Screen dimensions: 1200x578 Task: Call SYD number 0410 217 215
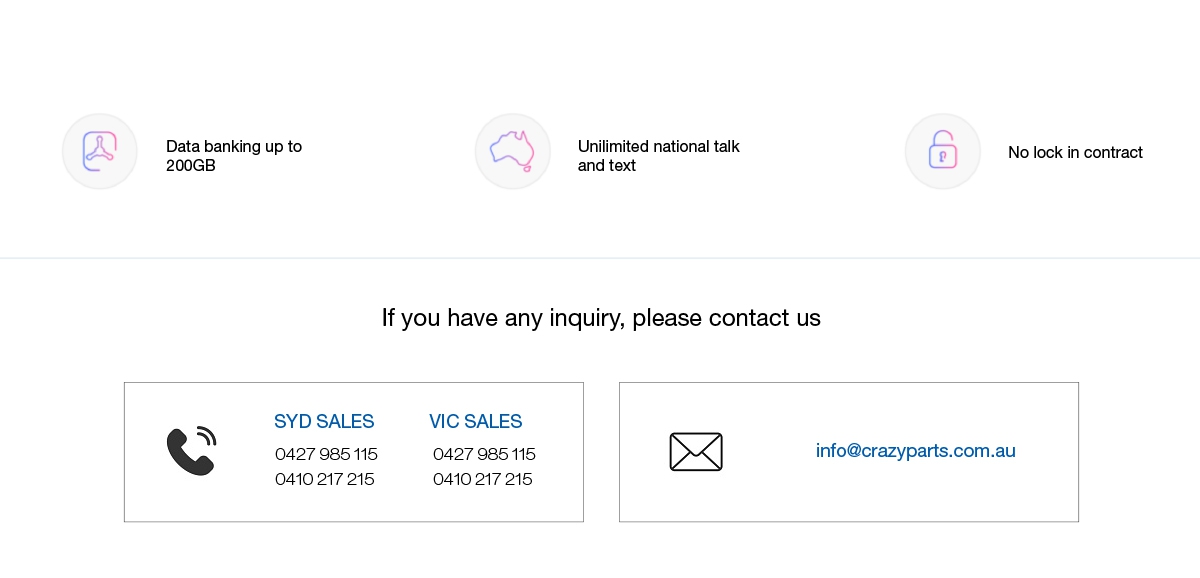point(325,479)
